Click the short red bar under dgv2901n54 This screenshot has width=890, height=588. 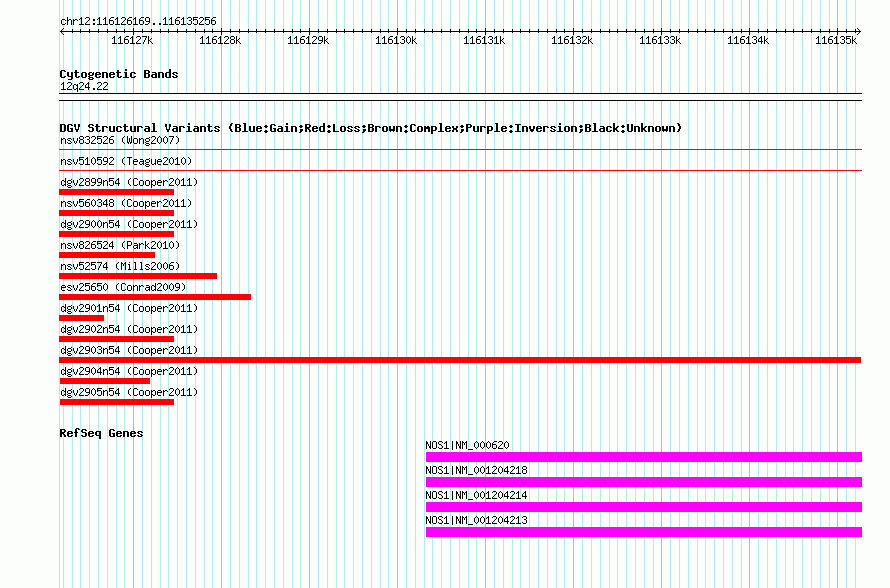(x=82, y=318)
